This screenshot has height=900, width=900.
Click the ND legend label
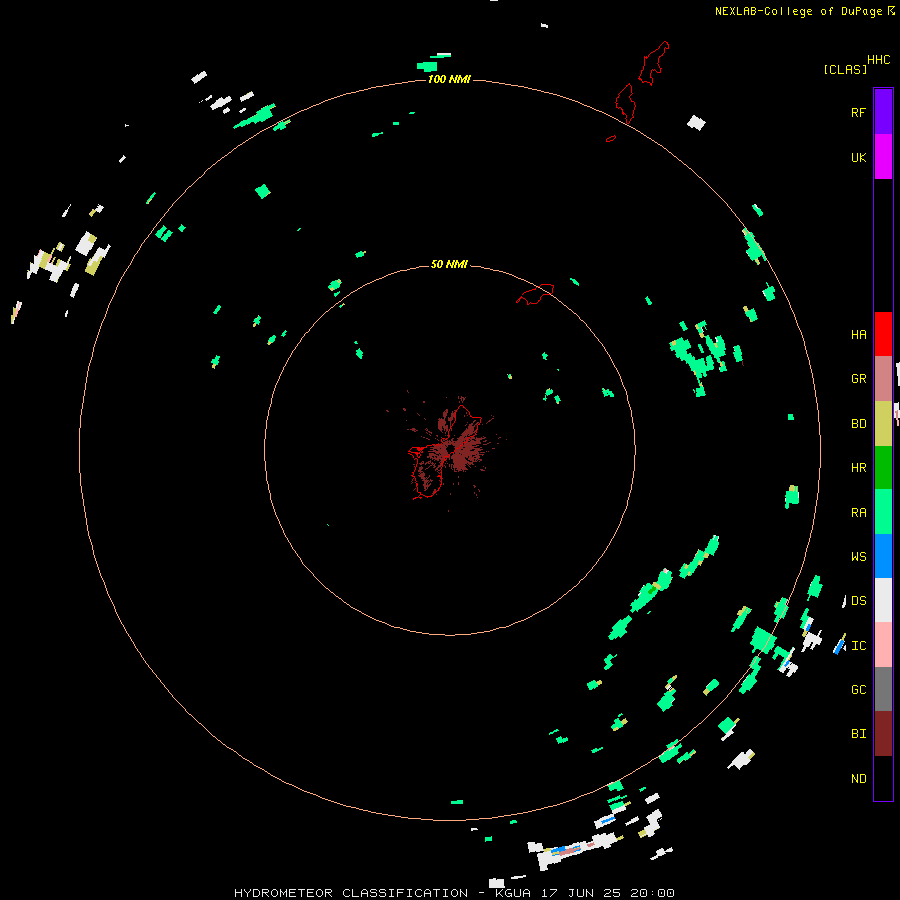[x=859, y=779]
